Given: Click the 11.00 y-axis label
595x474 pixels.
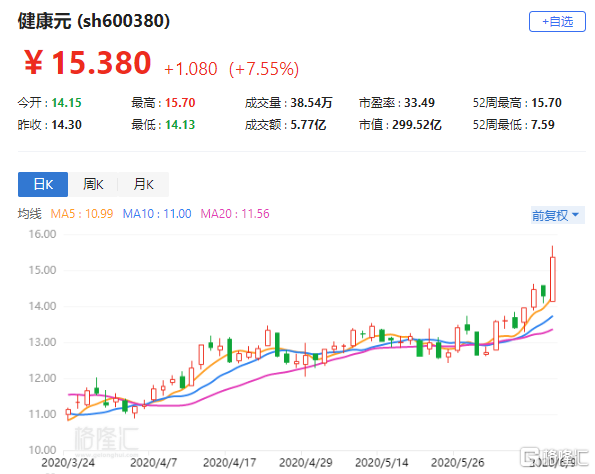Looking at the screenshot, I should pyautogui.click(x=42, y=414).
